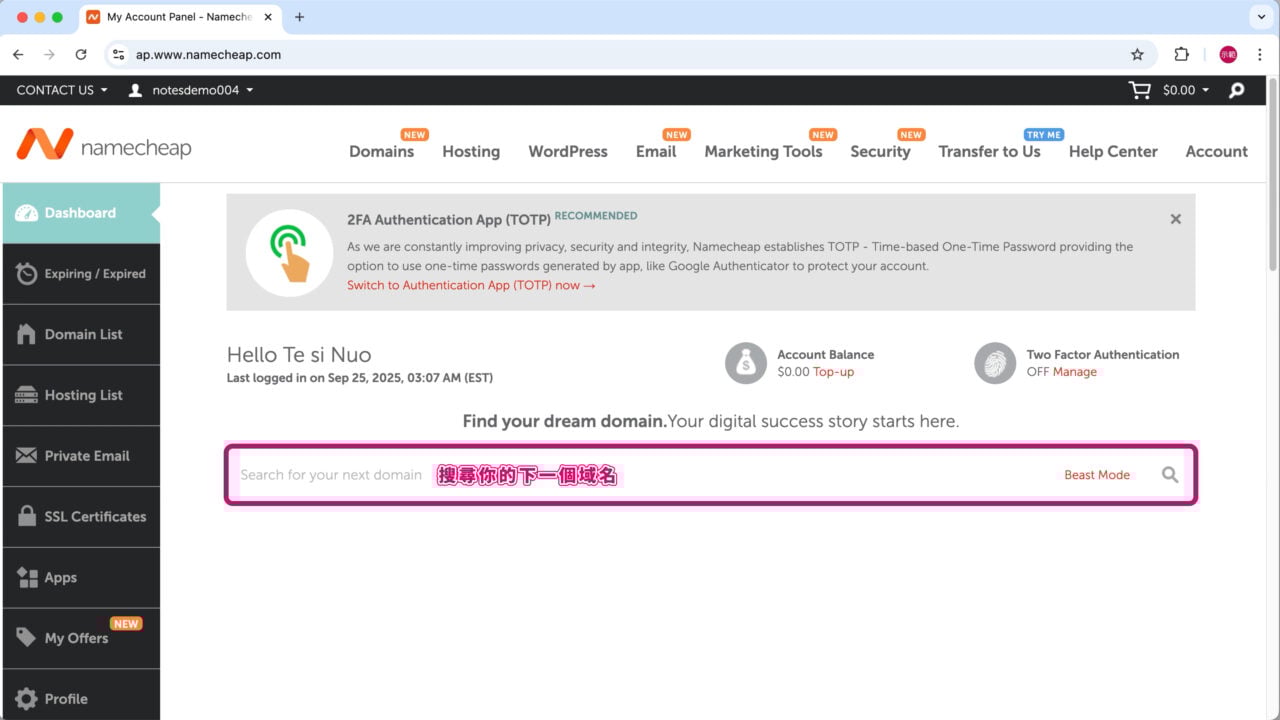Image resolution: width=1280 pixels, height=720 pixels.
Task: Dismiss the 2FA banner with the X
Action: click(1175, 219)
